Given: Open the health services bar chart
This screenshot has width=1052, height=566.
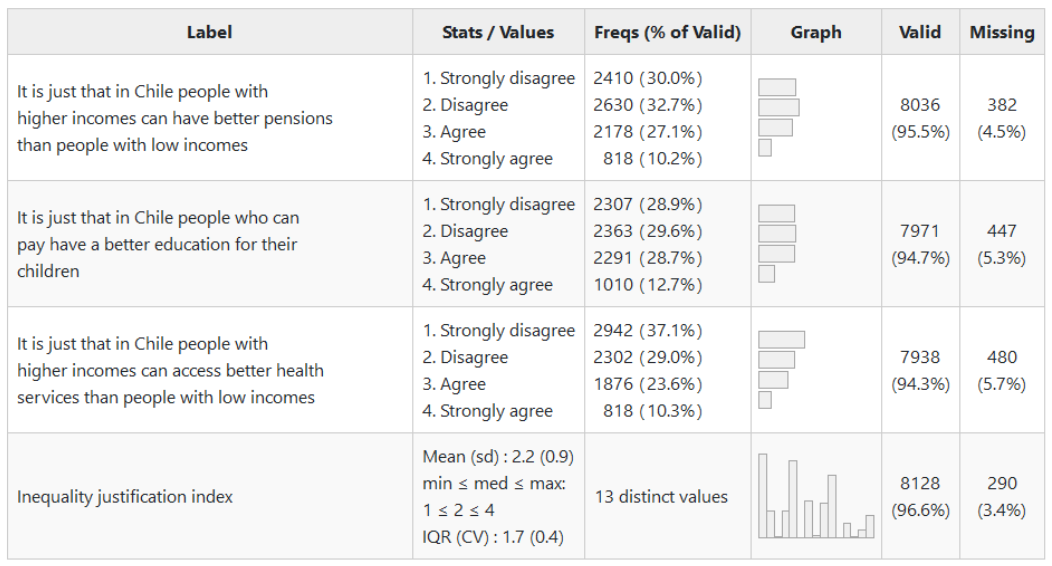Looking at the screenshot, I should (x=781, y=370).
